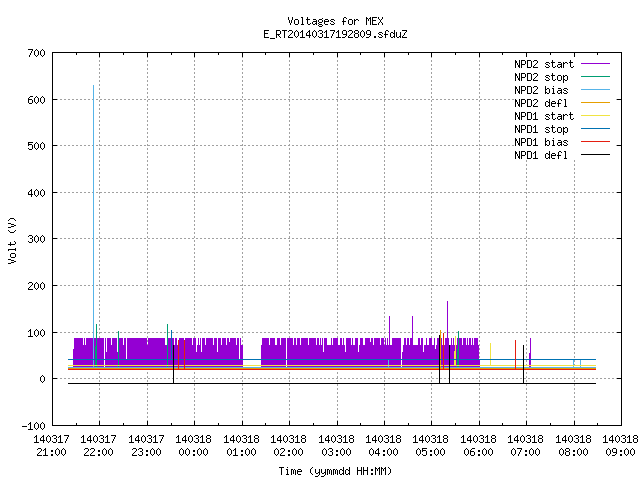The height and width of the screenshot is (480, 640).
Task: Select the 'NPD2 stop' legend label
Action: tap(541, 77)
